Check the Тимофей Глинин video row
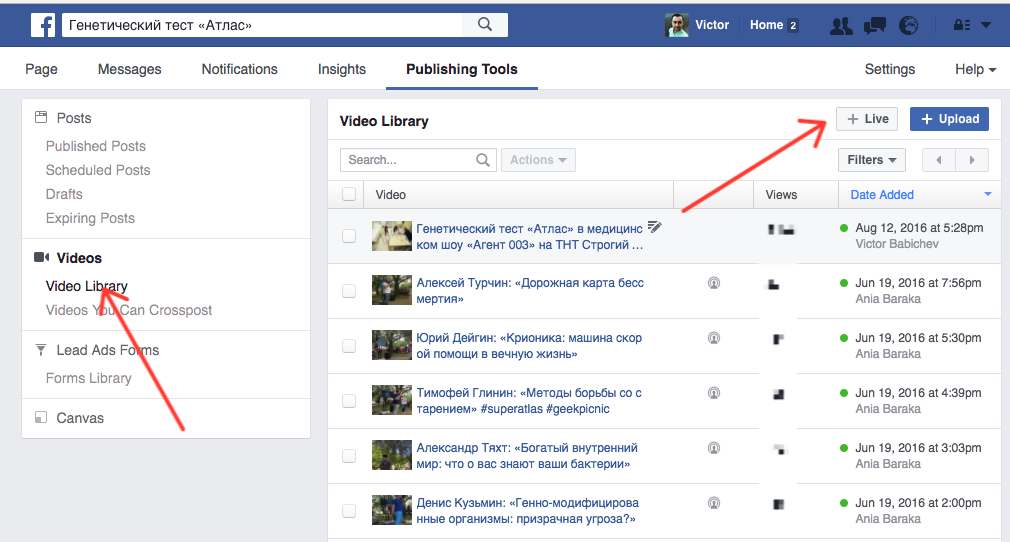This screenshot has width=1010, height=542. [348, 401]
